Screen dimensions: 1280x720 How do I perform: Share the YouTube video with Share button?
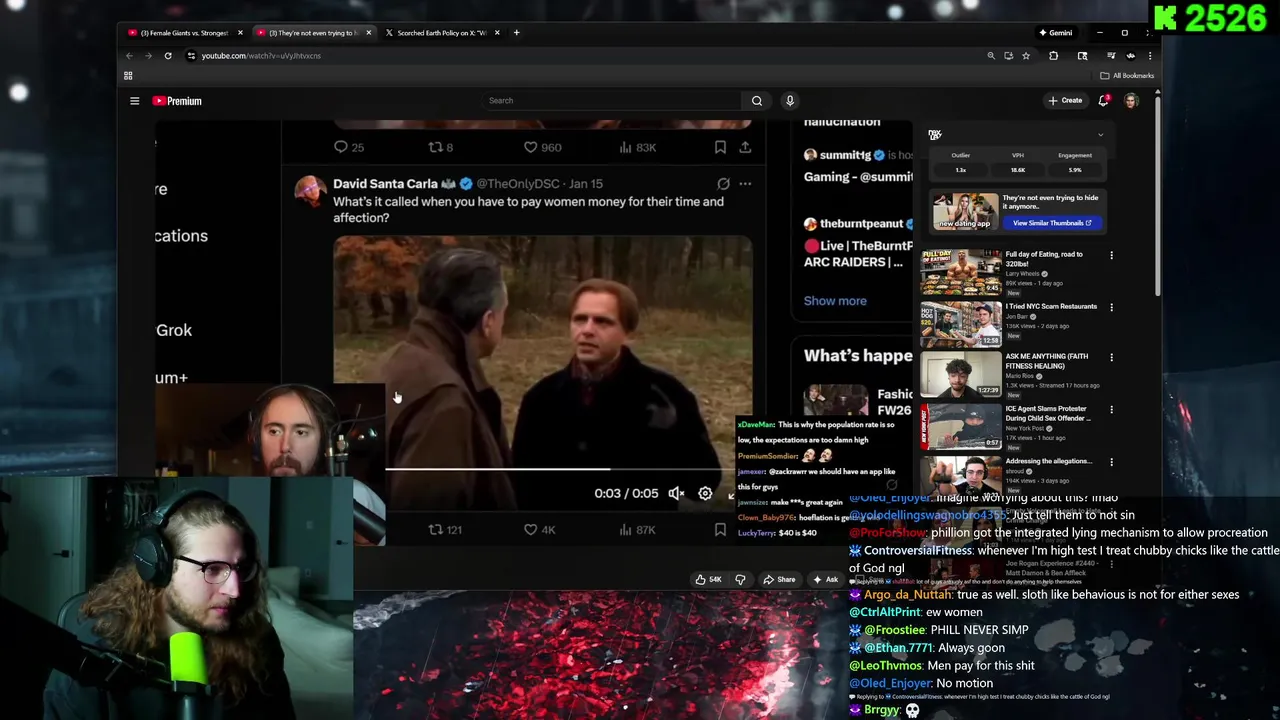coord(779,579)
